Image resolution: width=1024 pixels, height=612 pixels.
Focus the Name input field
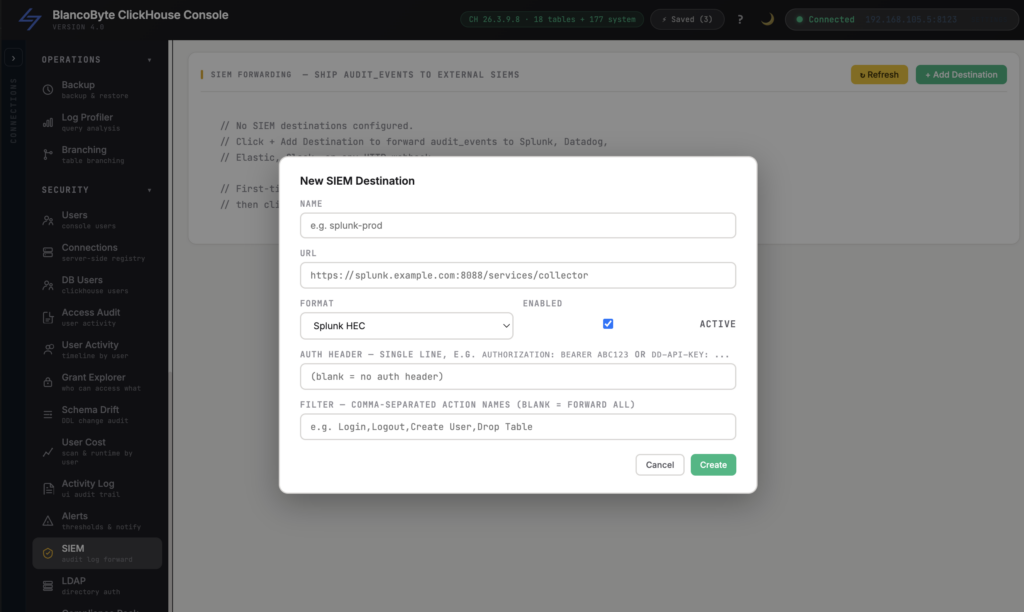(x=518, y=225)
